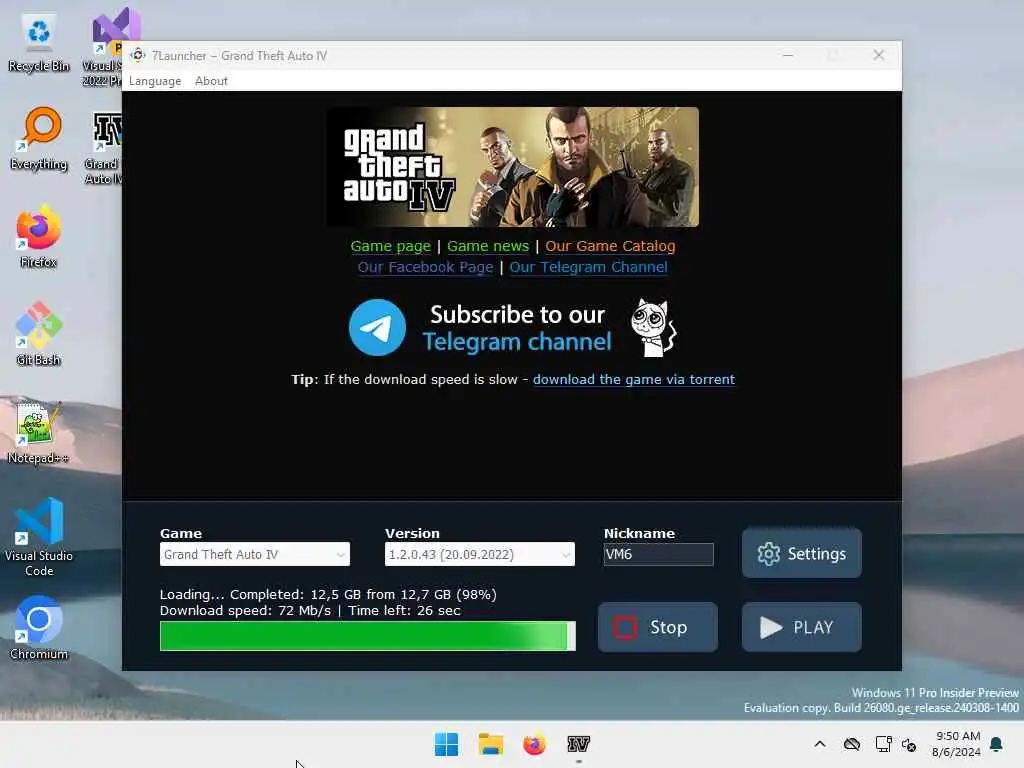Open the notification bell icon
1024x768 pixels.
coord(997,744)
